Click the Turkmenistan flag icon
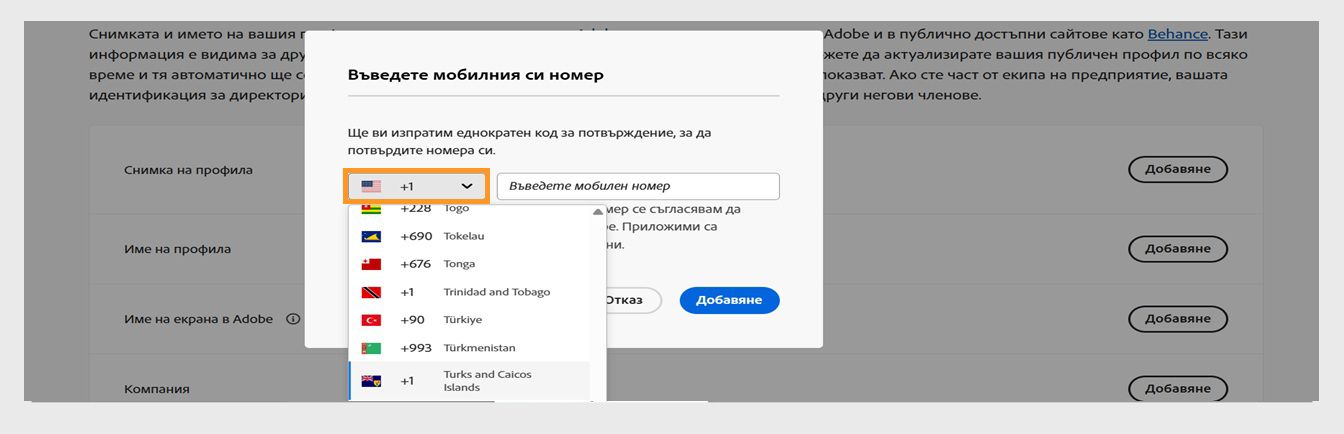Image resolution: width=1344 pixels, height=434 pixels. [371, 348]
